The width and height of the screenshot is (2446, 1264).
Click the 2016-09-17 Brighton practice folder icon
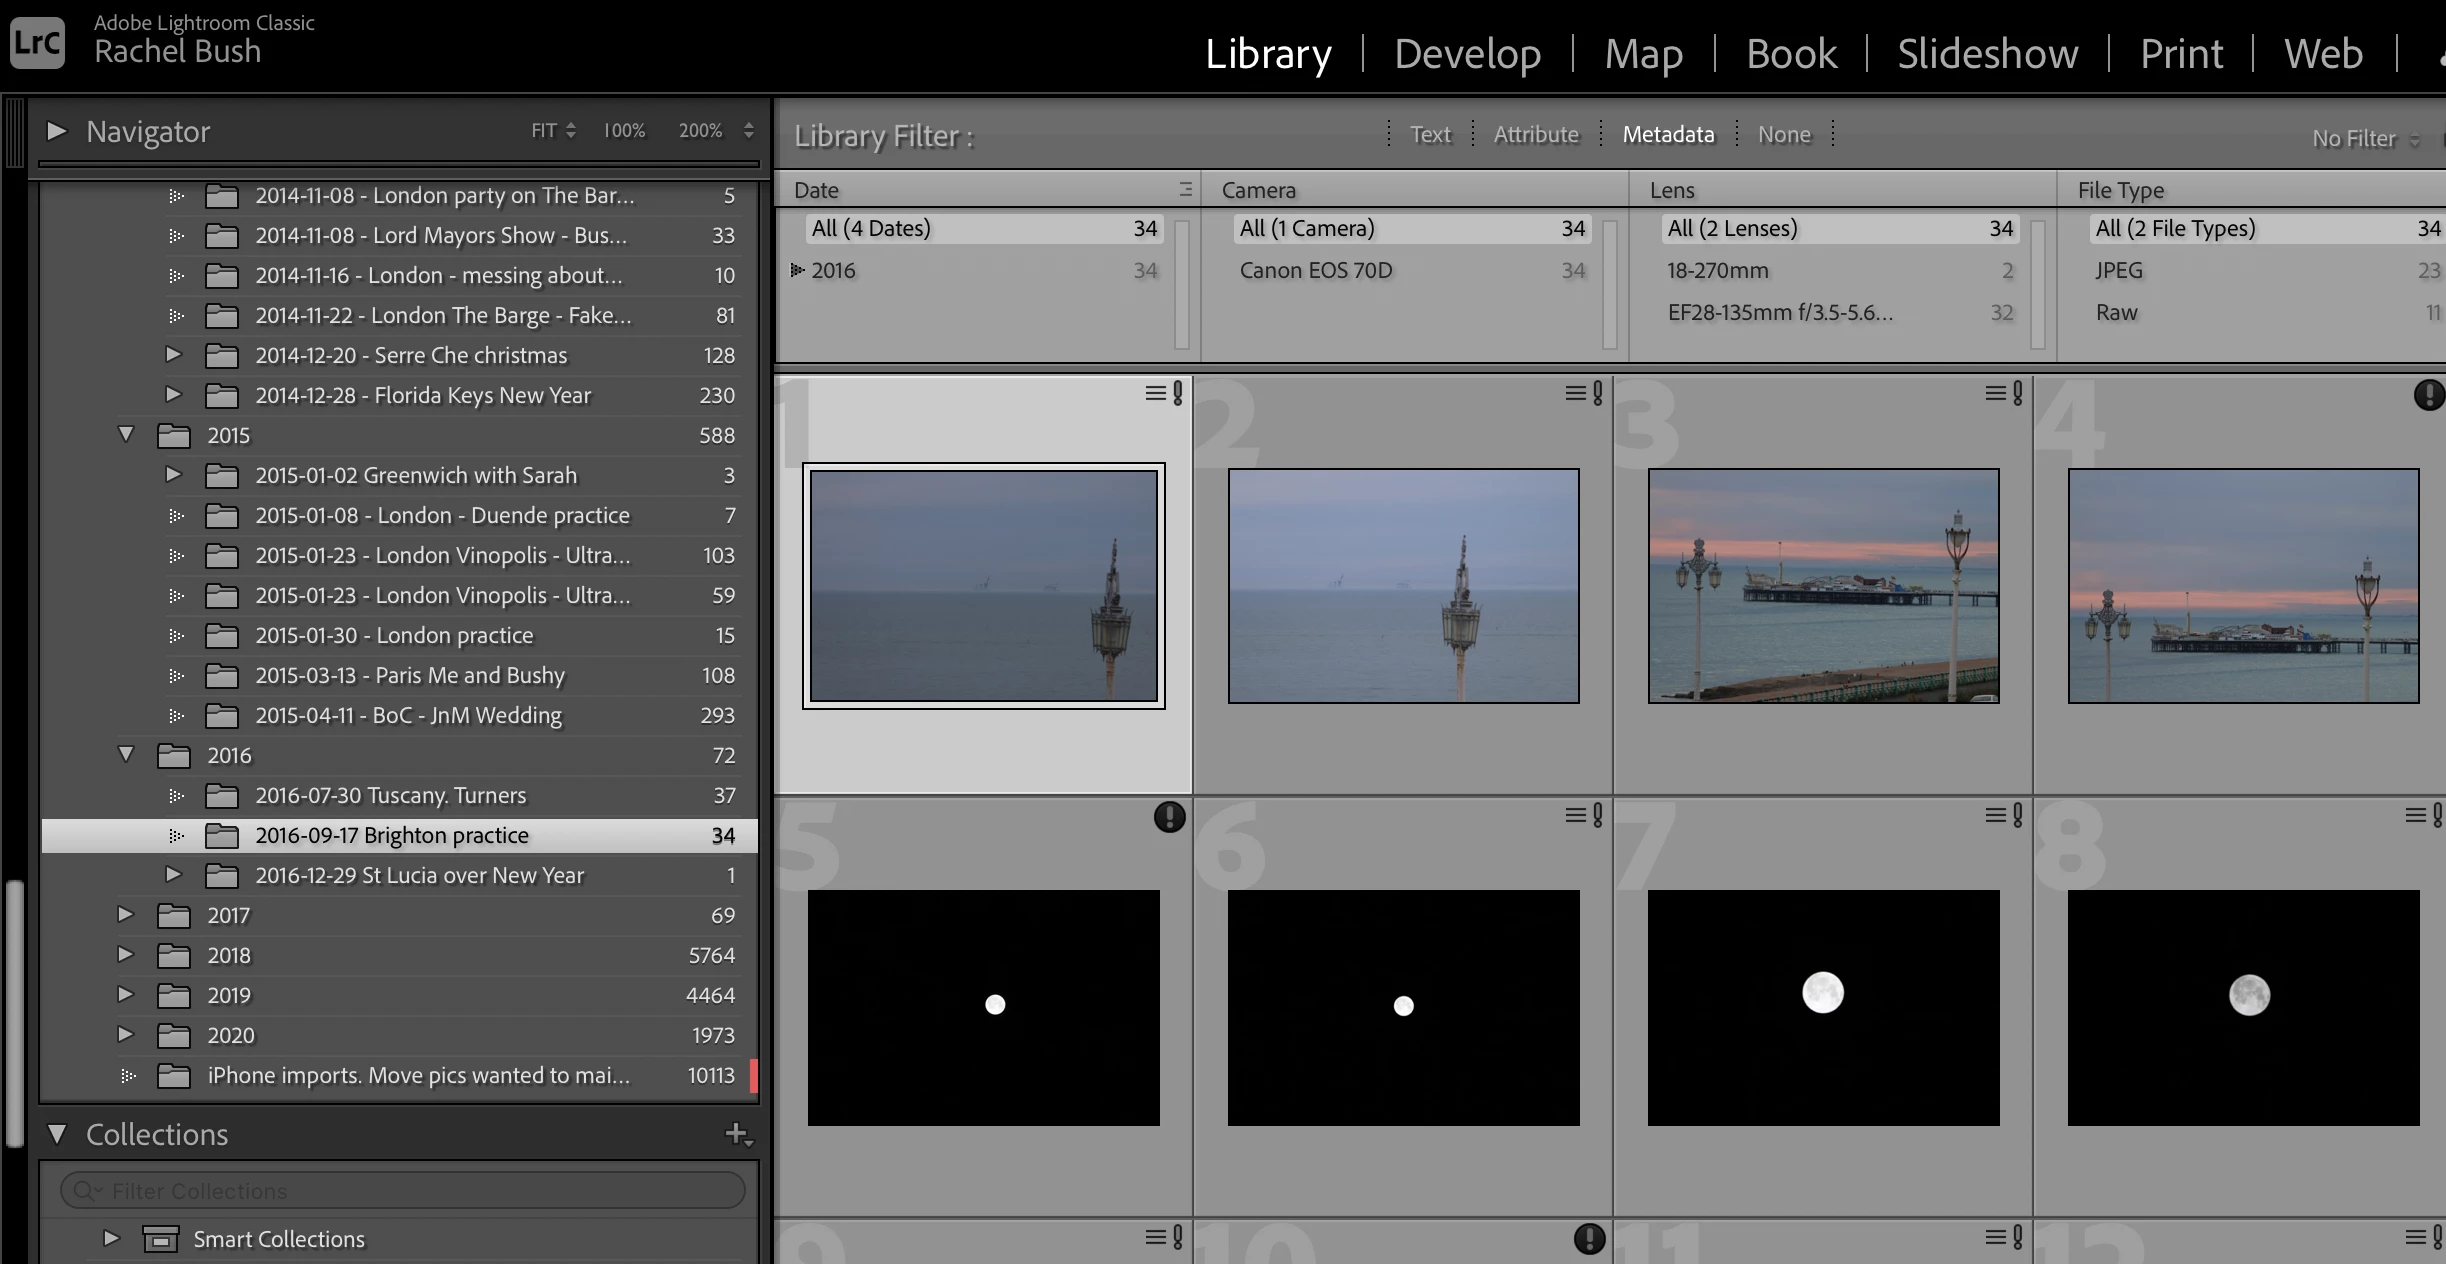point(221,835)
